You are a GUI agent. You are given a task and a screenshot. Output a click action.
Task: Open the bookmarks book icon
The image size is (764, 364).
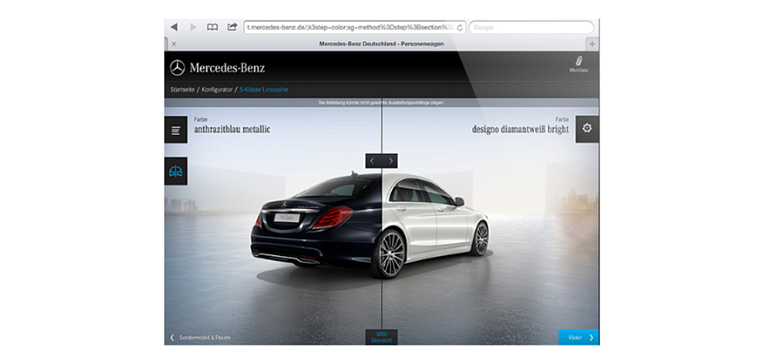pos(212,27)
